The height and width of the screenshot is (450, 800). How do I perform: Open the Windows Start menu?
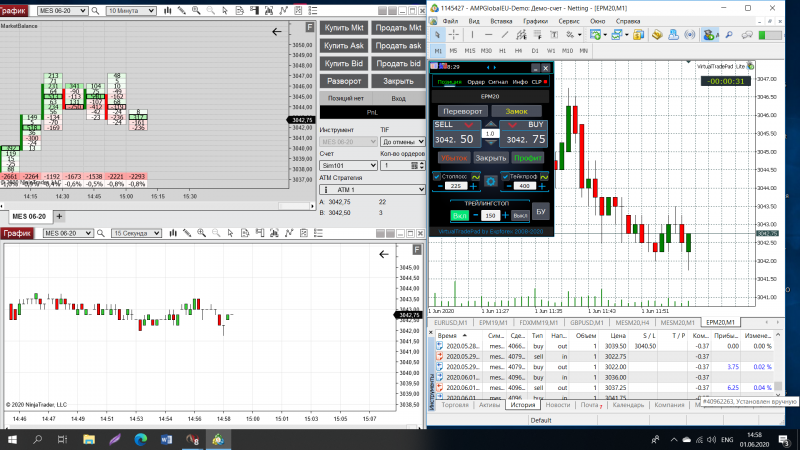(x=12, y=439)
